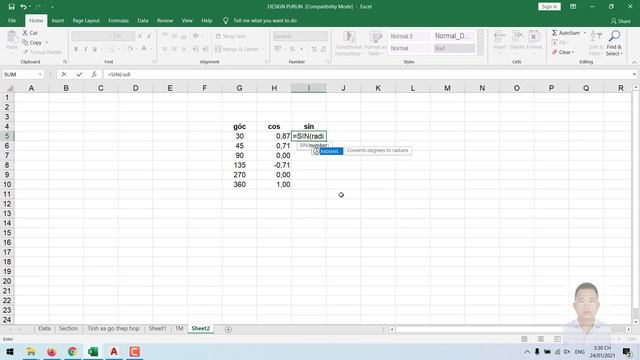Image resolution: width=640 pixels, height=360 pixels.
Task: Open the Sheet1 worksheet tab
Action: point(157,329)
